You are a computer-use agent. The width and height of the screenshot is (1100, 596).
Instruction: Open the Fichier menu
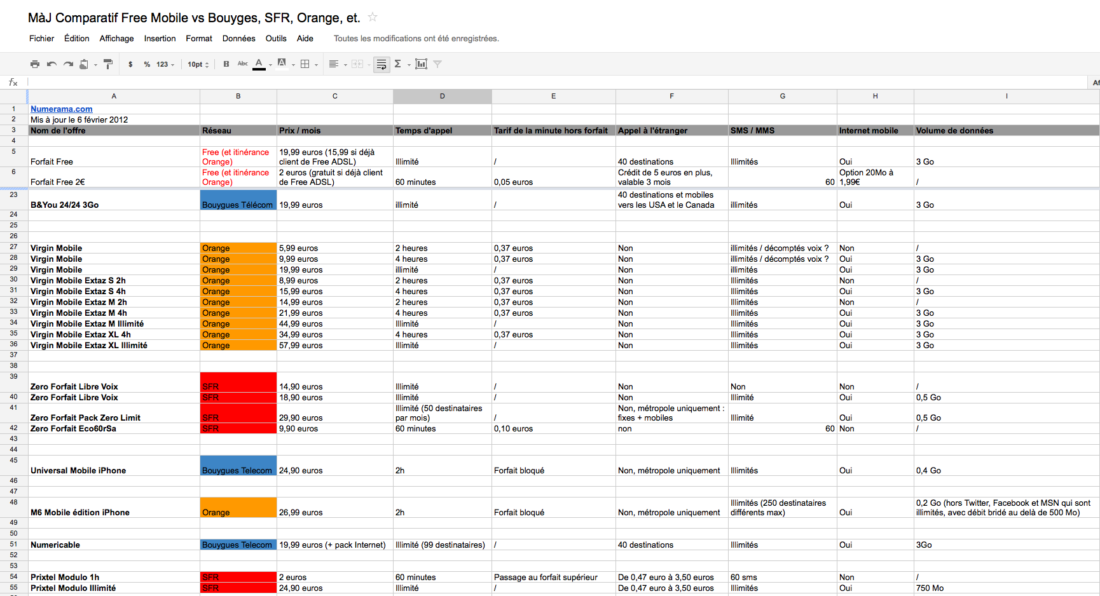pos(41,39)
